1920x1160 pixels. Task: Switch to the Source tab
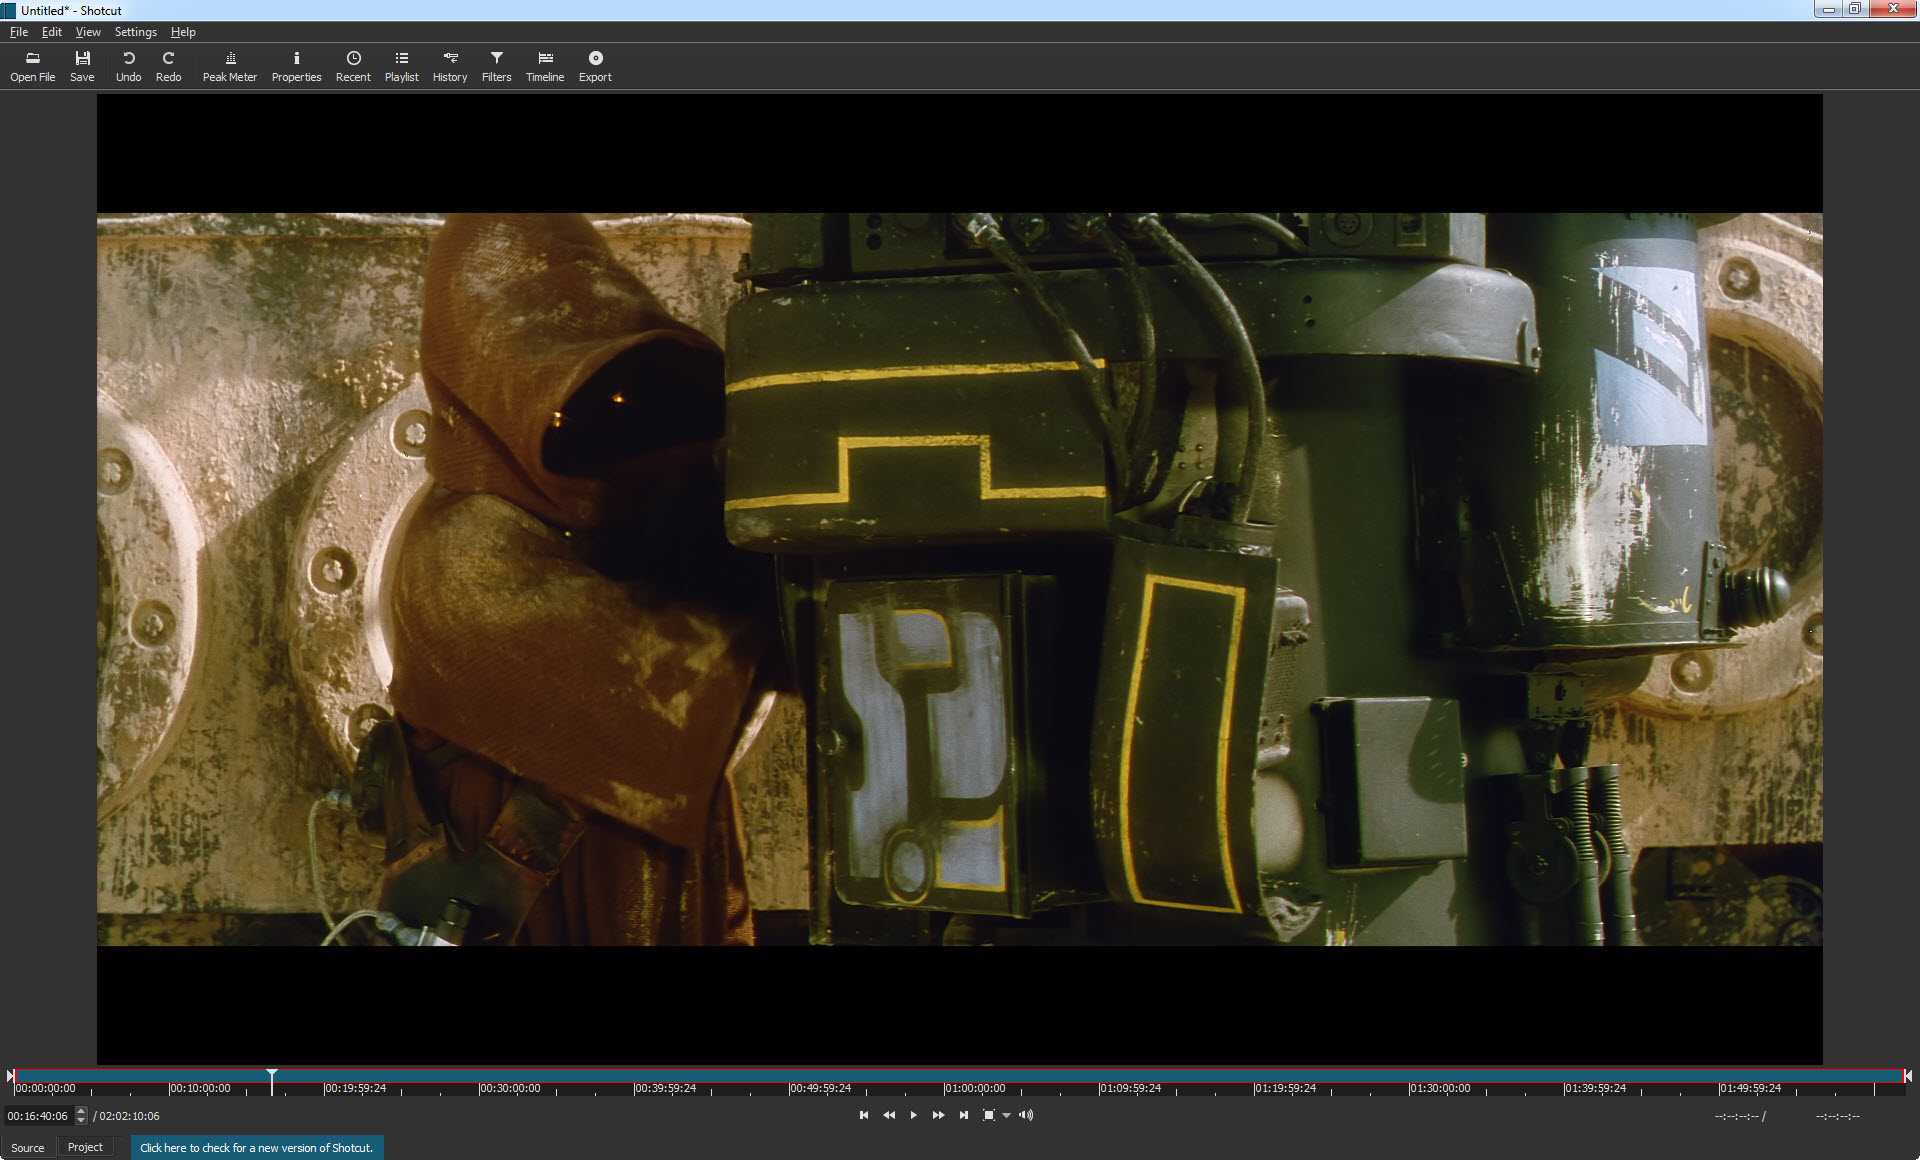(28, 1147)
